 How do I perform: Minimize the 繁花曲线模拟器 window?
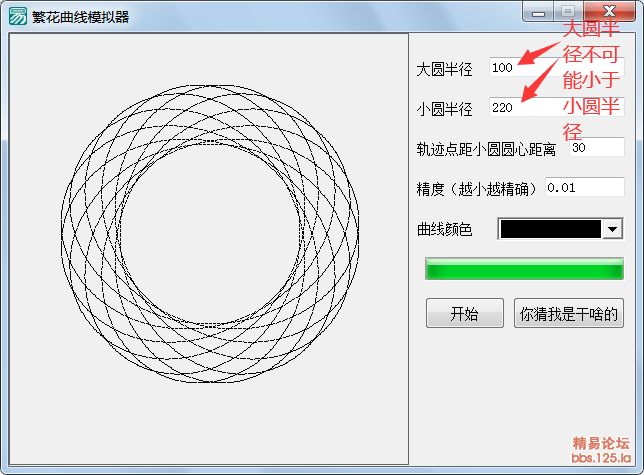538,11
